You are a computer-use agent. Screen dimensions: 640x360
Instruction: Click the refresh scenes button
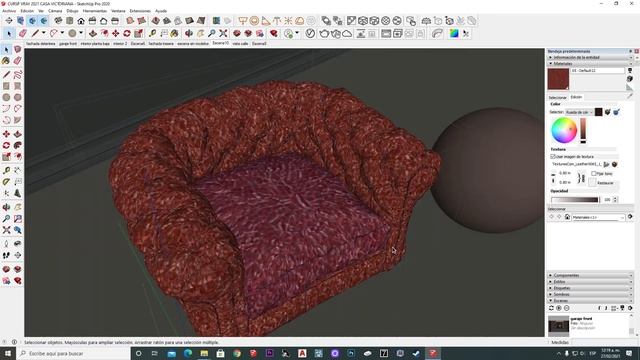coord(551,308)
